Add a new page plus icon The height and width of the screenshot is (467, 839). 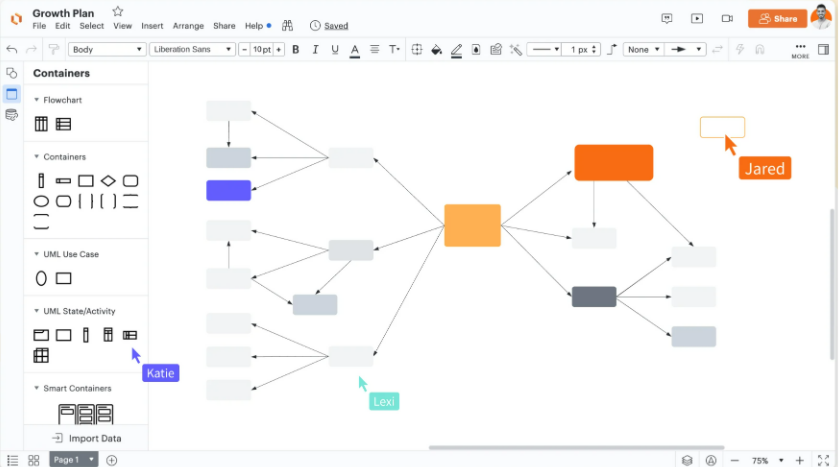coord(111,460)
